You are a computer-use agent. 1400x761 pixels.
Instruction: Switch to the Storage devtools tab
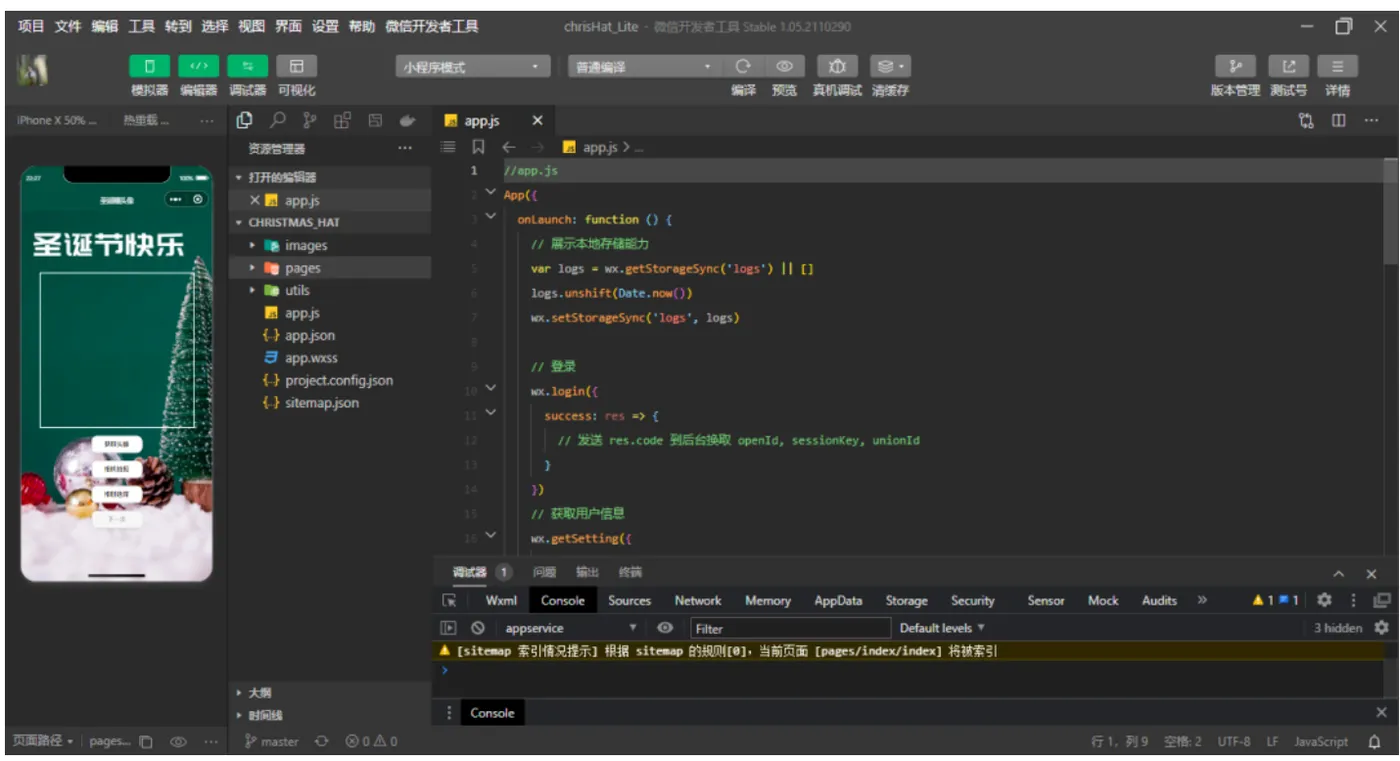[x=906, y=600]
